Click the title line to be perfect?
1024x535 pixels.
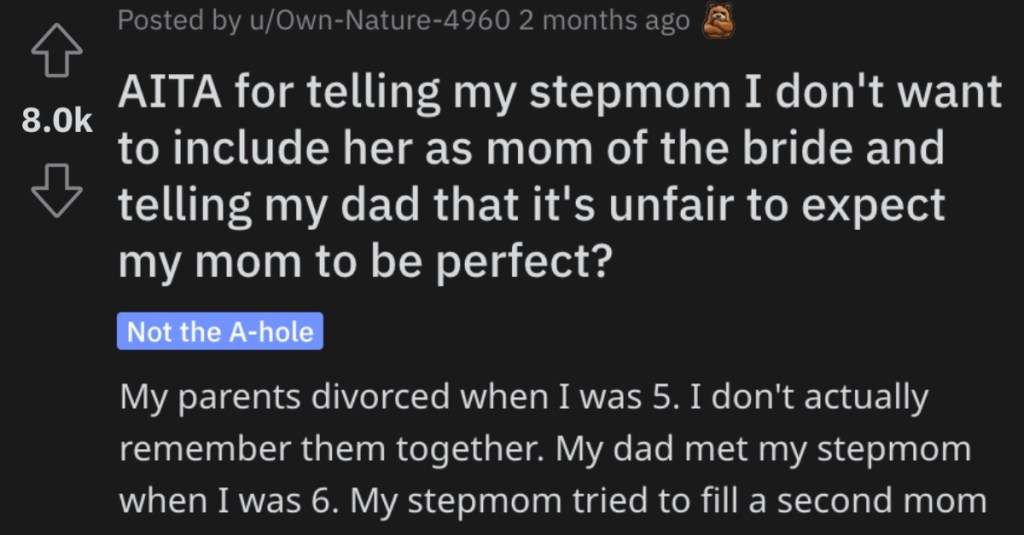tap(366, 261)
